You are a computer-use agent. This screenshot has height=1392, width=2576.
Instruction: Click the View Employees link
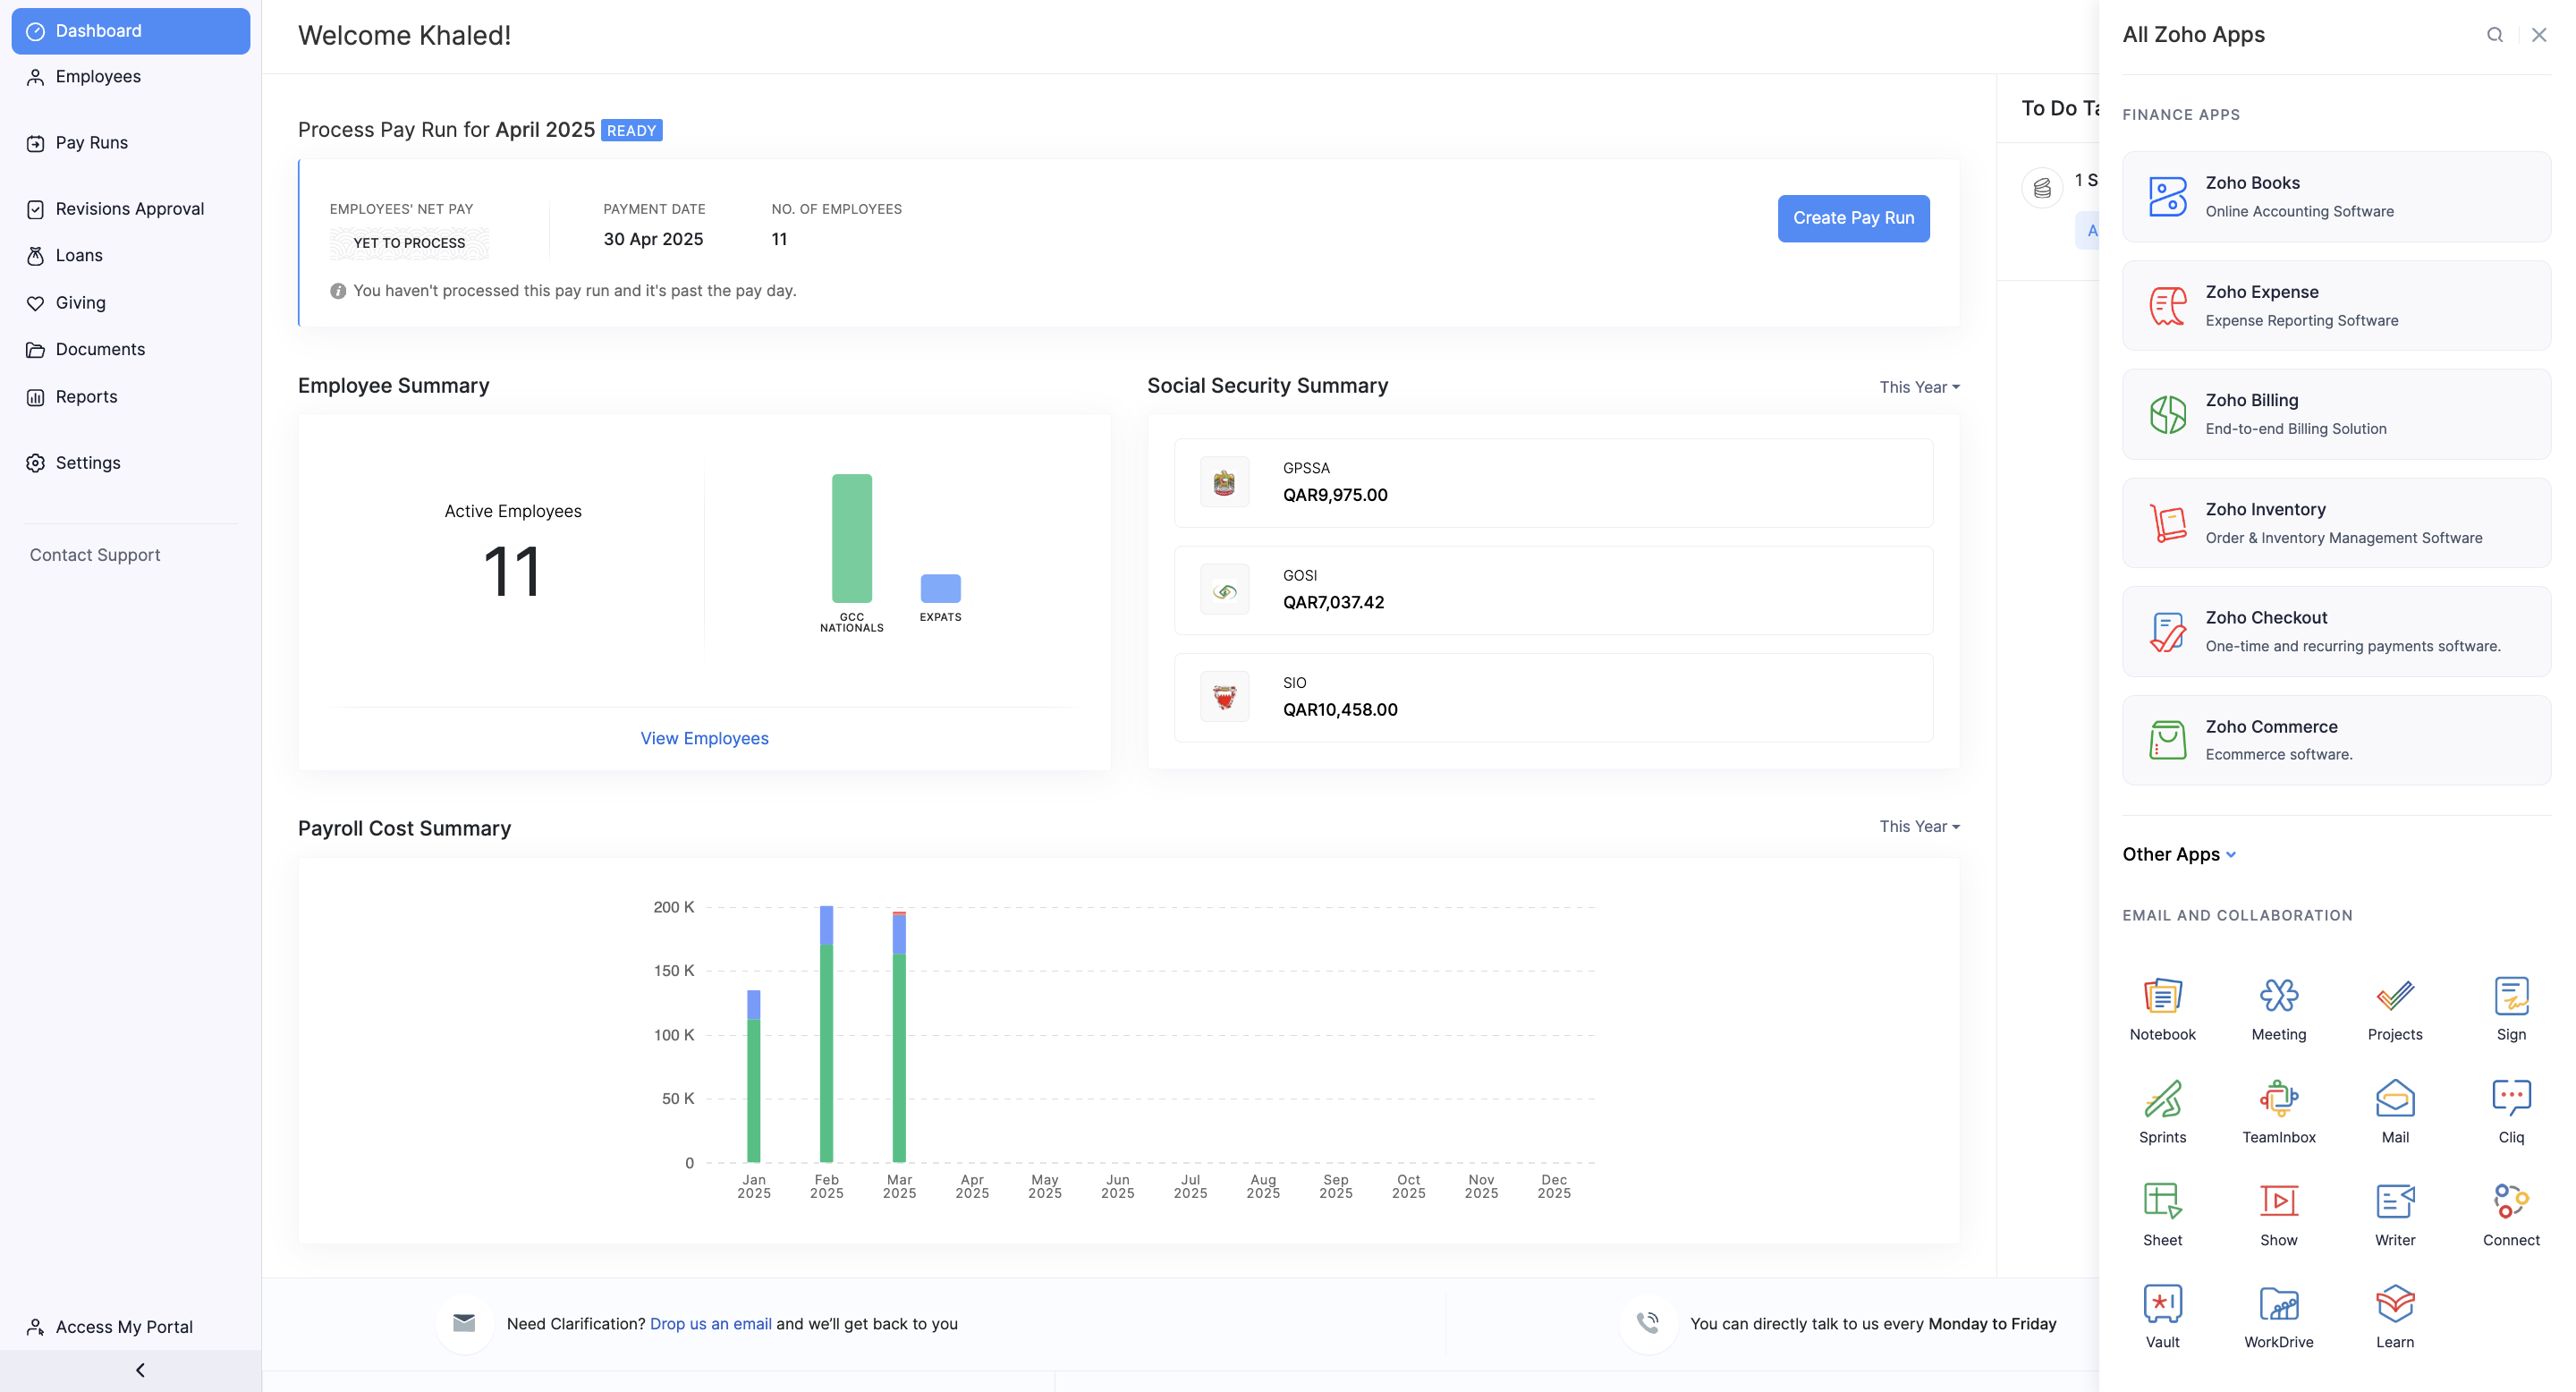coord(704,738)
